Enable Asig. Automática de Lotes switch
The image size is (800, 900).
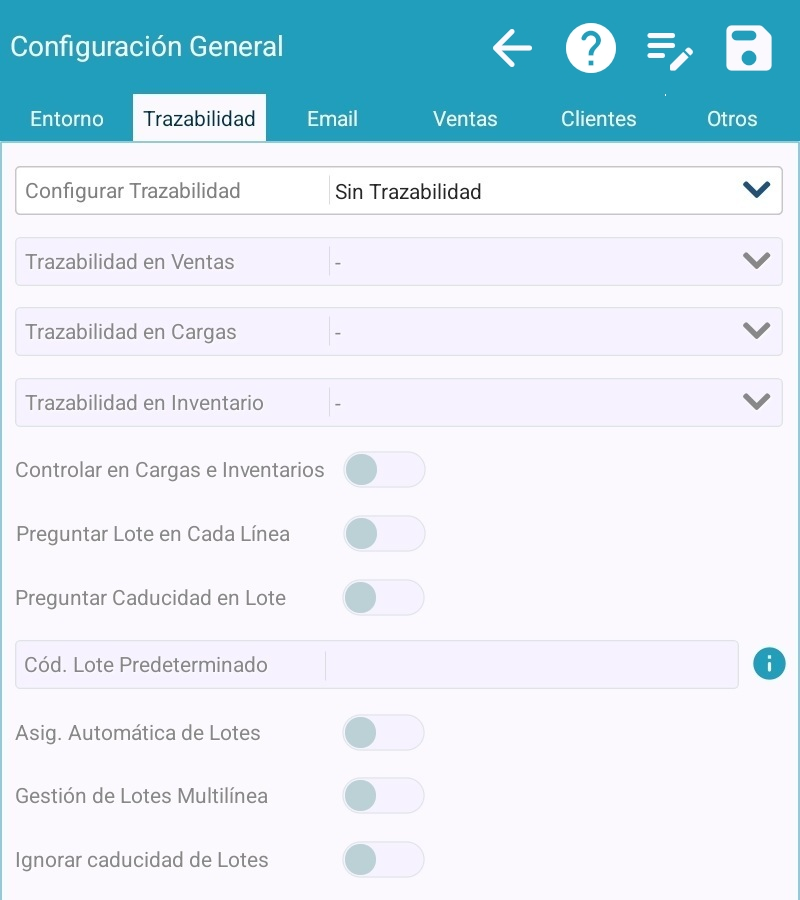pyautogui.click(x=384, y=733)
